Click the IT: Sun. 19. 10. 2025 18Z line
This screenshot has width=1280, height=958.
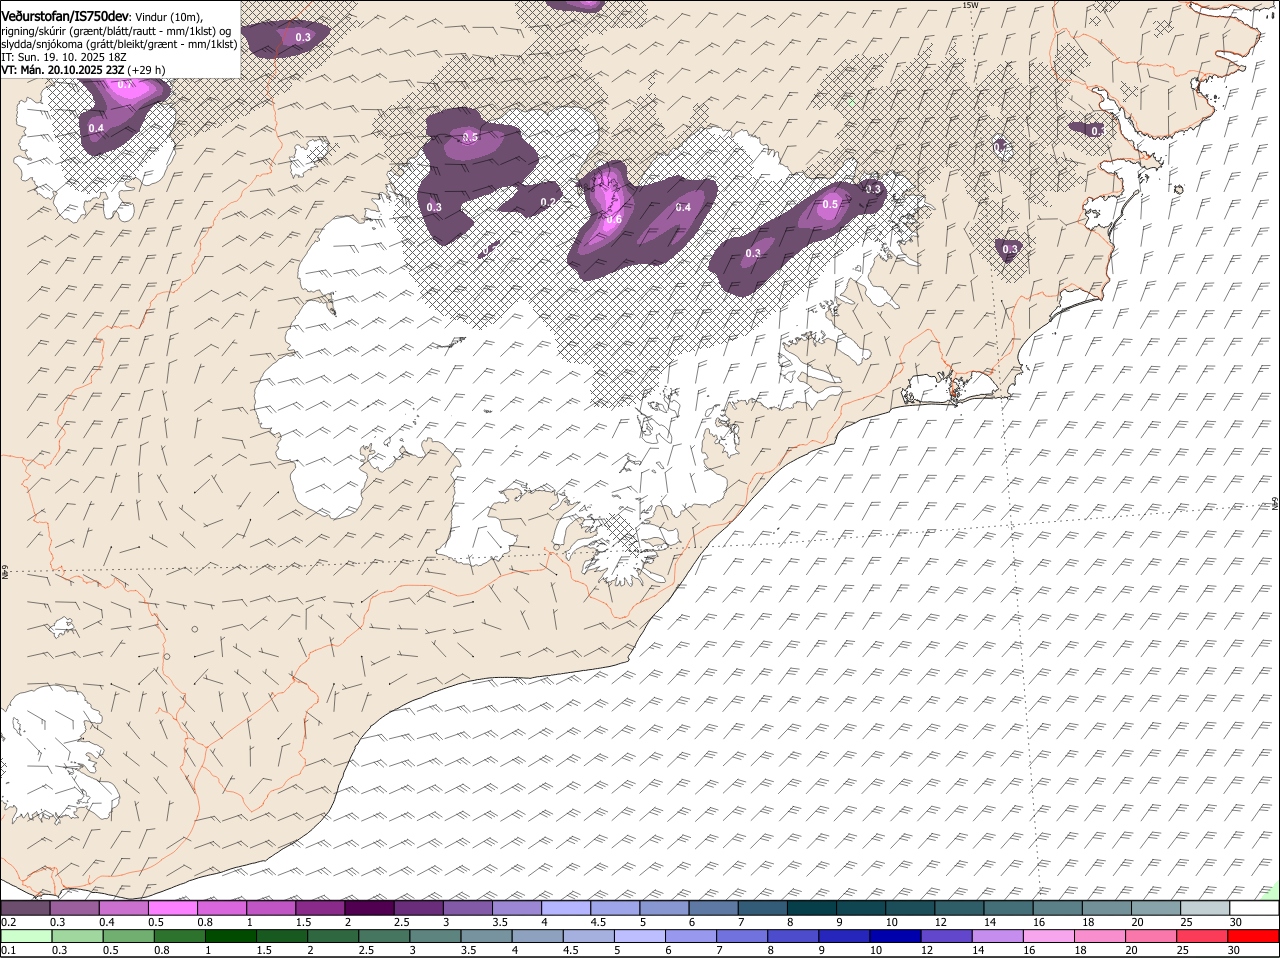(64, 57)
